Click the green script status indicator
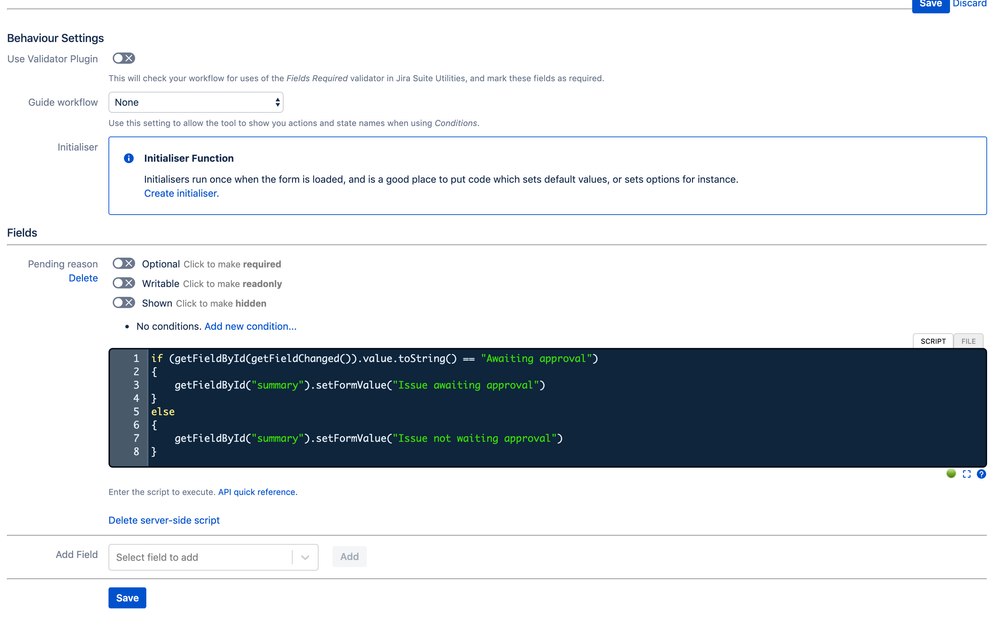This screenshot has height=628, width=999. coord(951,474)
